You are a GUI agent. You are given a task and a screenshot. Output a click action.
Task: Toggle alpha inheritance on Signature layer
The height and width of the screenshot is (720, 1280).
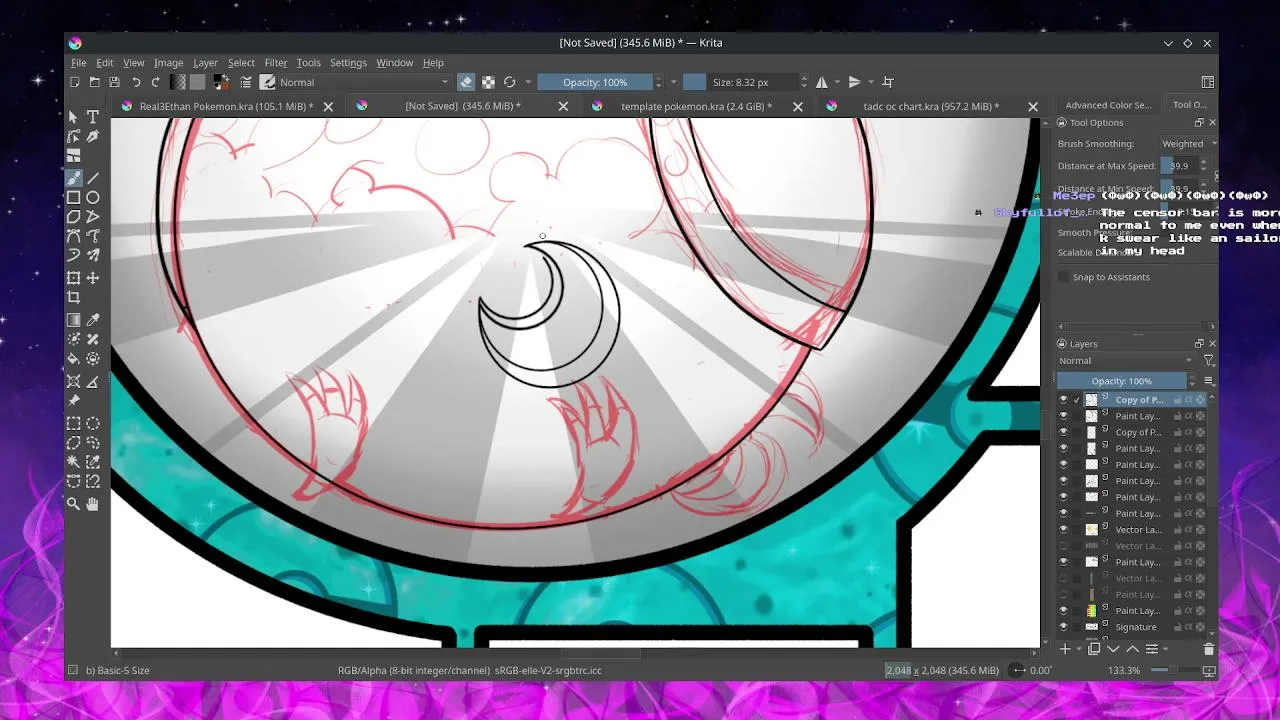click(1188, 627)
